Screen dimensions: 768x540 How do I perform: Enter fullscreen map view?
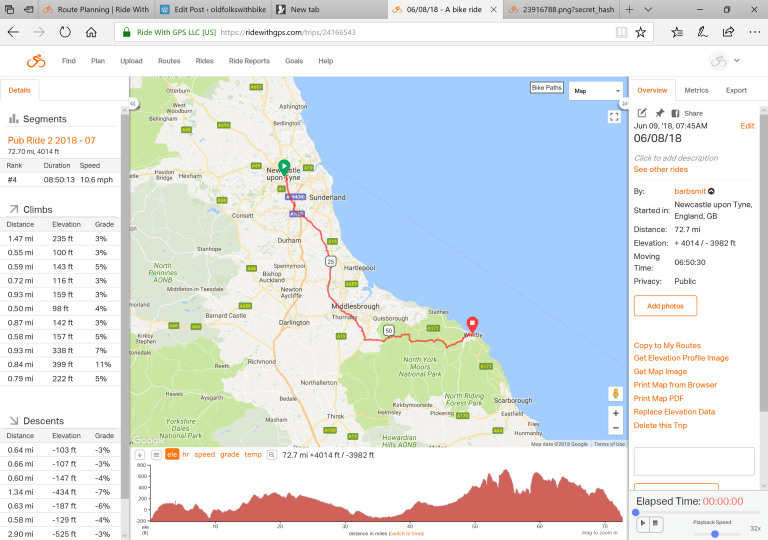point(614,116)
